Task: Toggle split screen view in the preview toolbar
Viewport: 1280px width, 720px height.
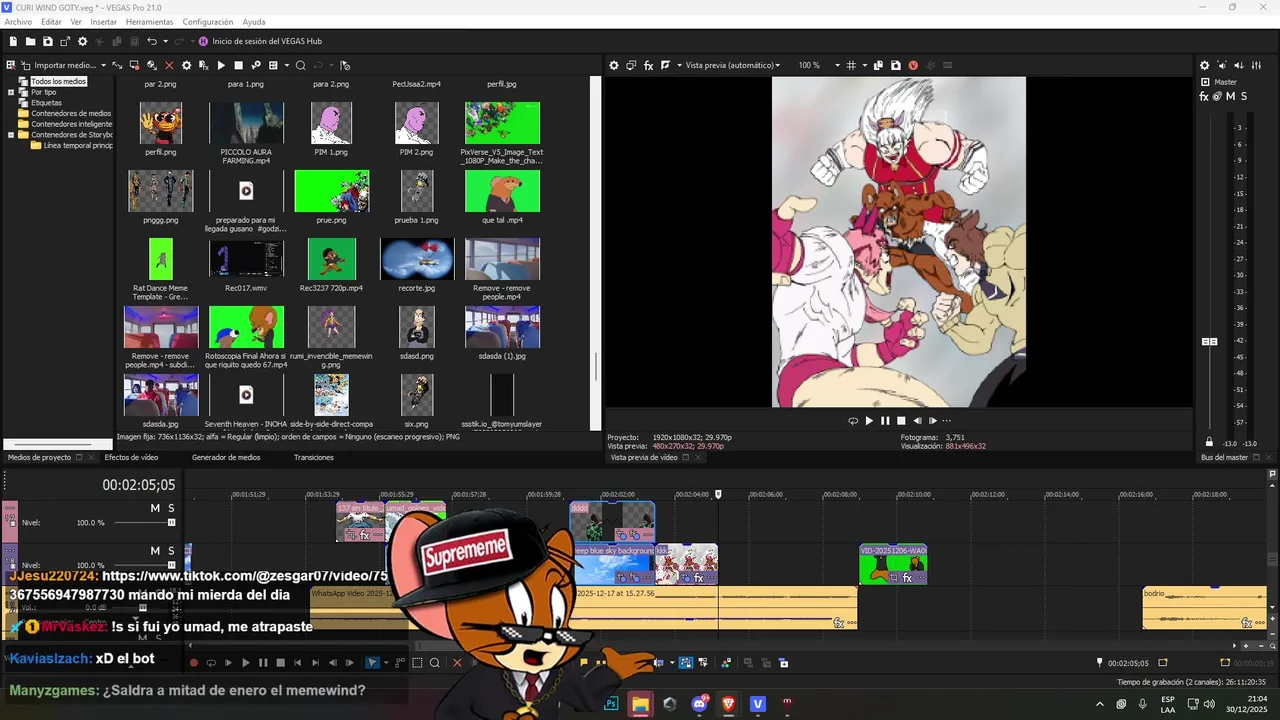Action: 665,65
